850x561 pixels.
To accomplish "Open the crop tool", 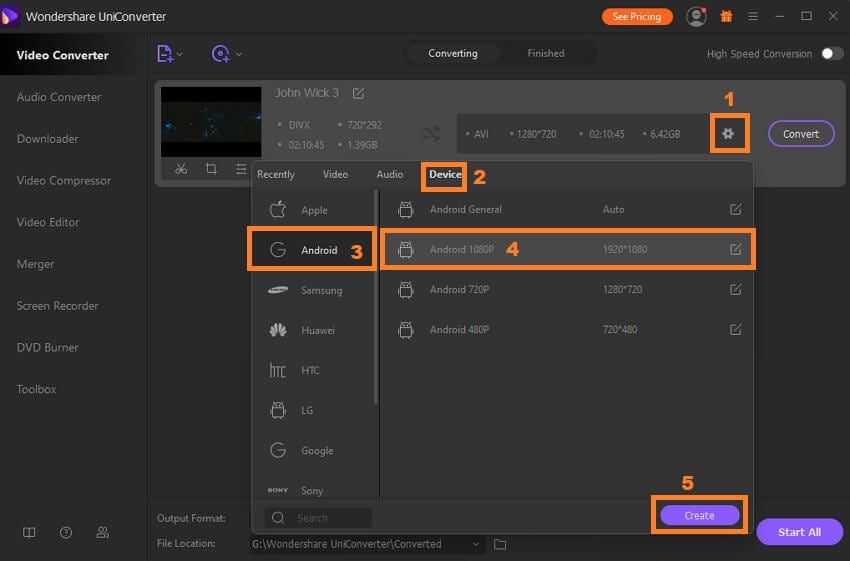I will coord(211,169).
